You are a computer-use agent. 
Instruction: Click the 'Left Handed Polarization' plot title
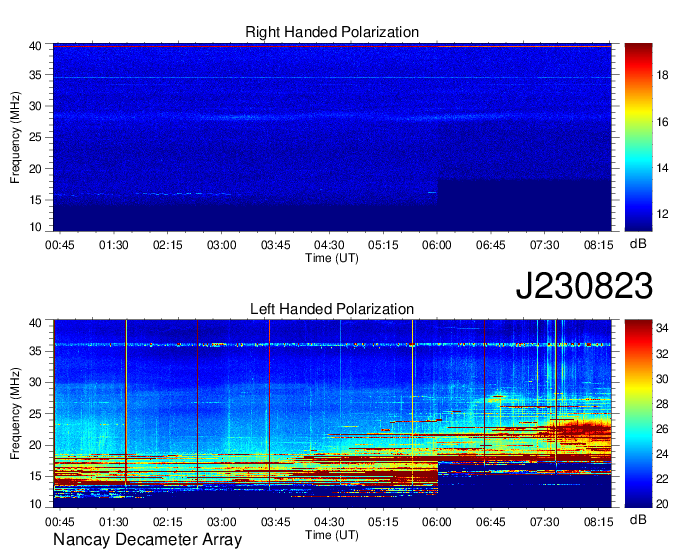click(x=332, y=309)
